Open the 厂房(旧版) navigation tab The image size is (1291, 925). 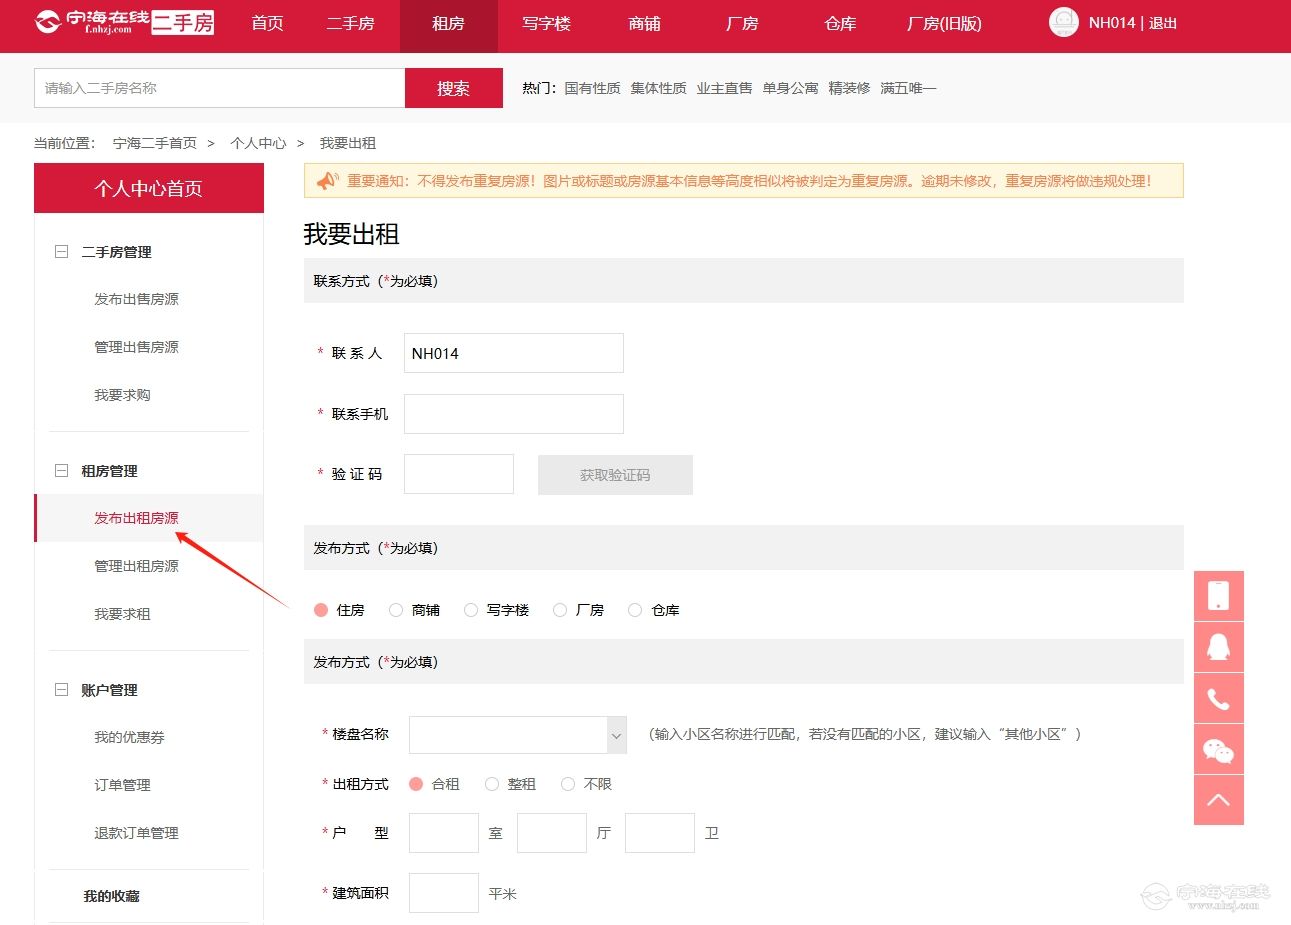944,23
